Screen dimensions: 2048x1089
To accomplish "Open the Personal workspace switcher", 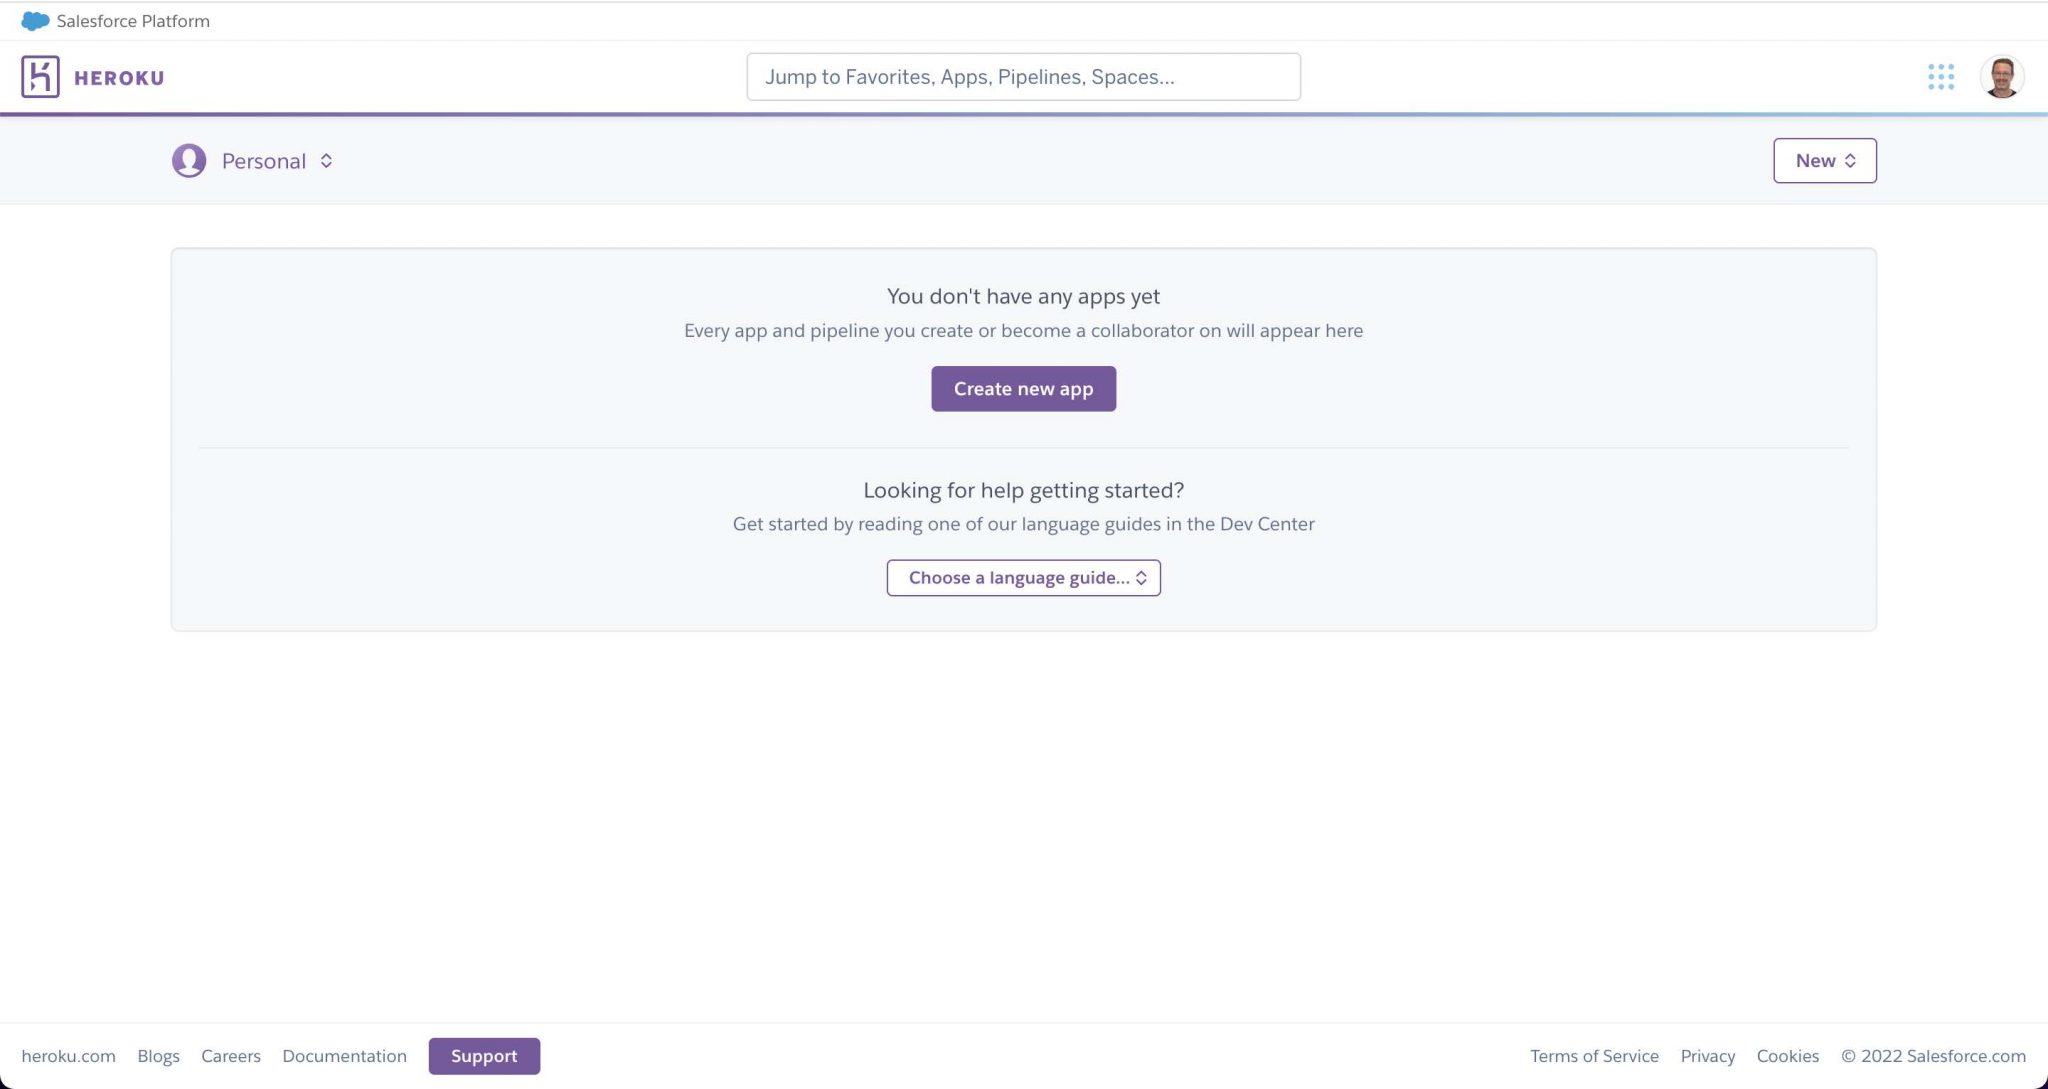I will [272, 160].
